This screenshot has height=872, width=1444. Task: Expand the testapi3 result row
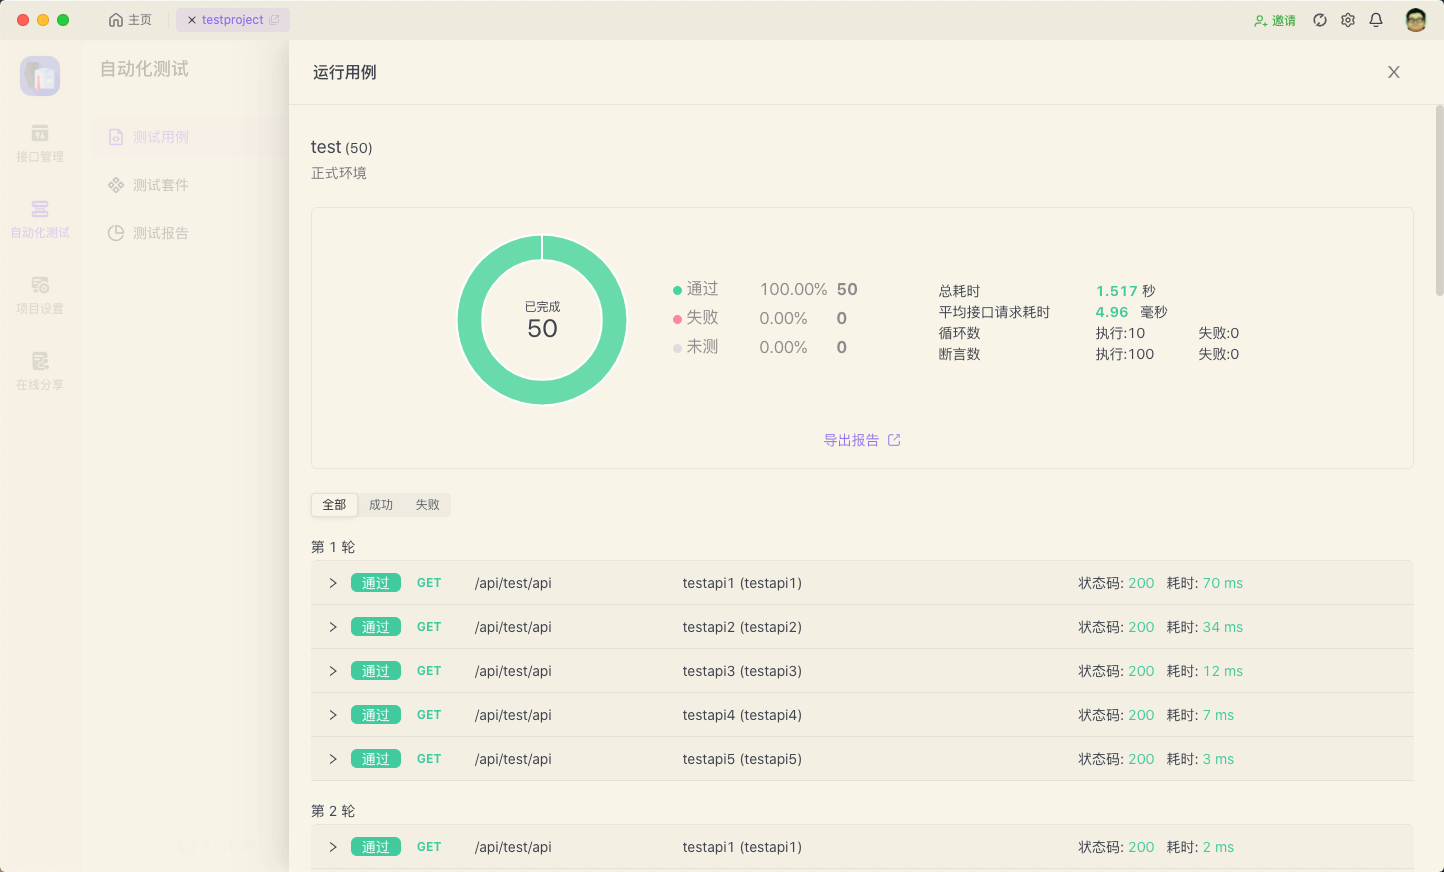(x=333, y=671)
